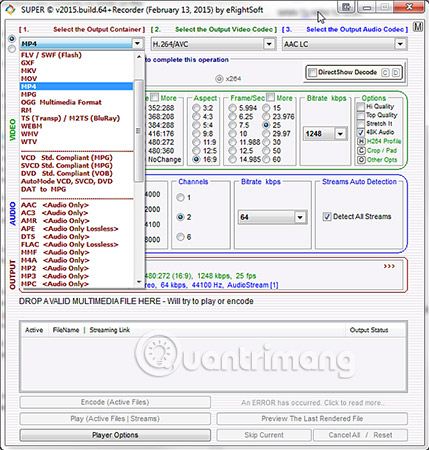Image resolution: width=429 pixels, height=450 pixels.
Task: Open the audio bitrate 64 dropdown
Action: [x=300, y=217]
